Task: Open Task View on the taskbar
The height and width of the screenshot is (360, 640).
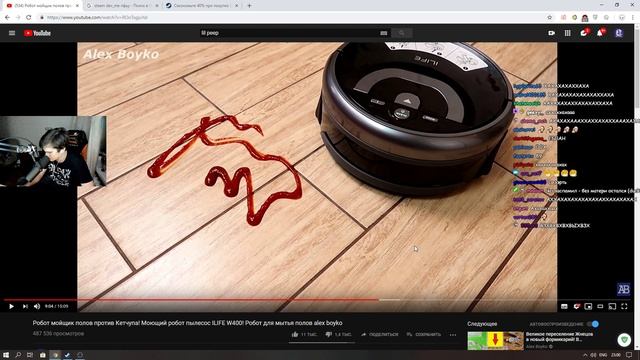Action: point(30,355)
